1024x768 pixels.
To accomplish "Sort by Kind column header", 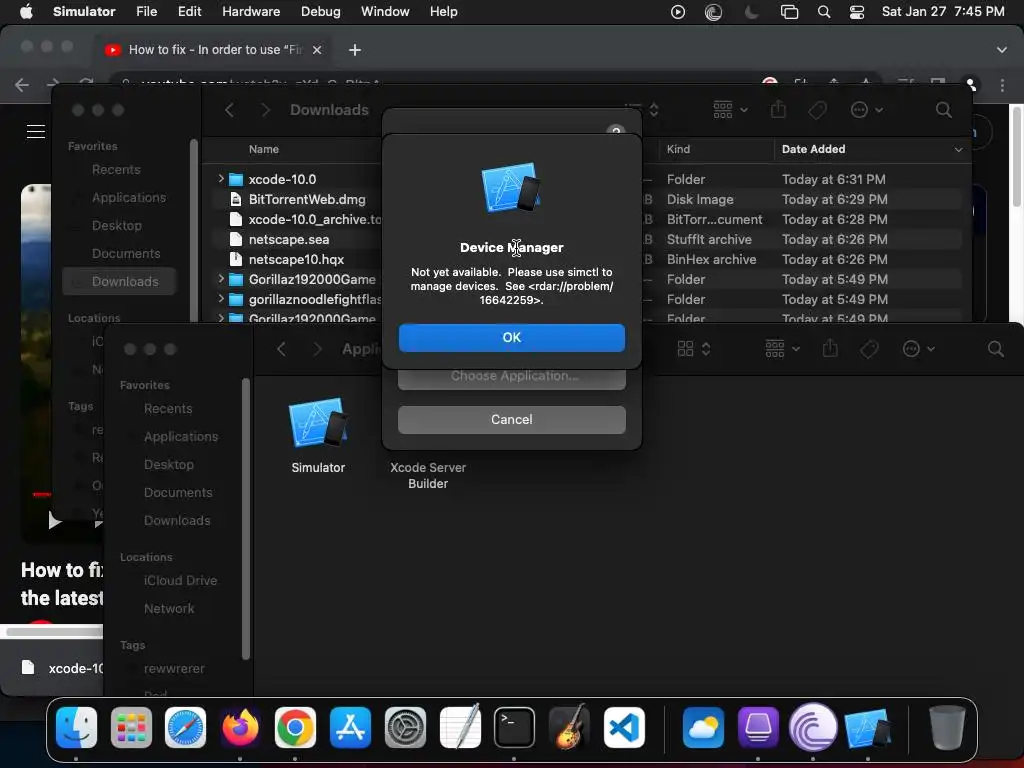I will (678, 149).
